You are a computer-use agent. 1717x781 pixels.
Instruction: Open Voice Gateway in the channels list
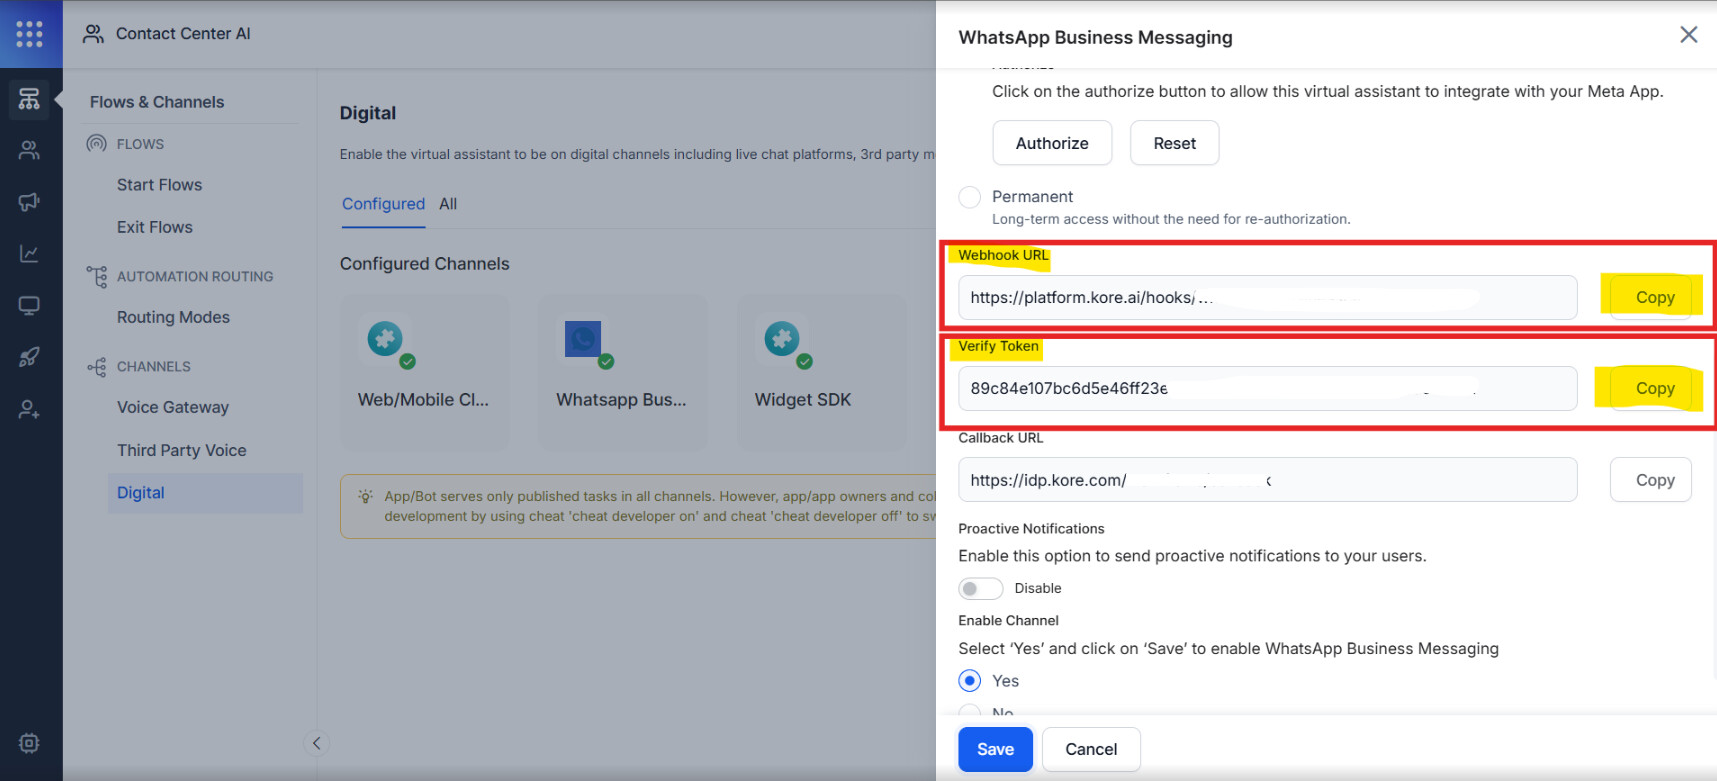coord(173,407)
